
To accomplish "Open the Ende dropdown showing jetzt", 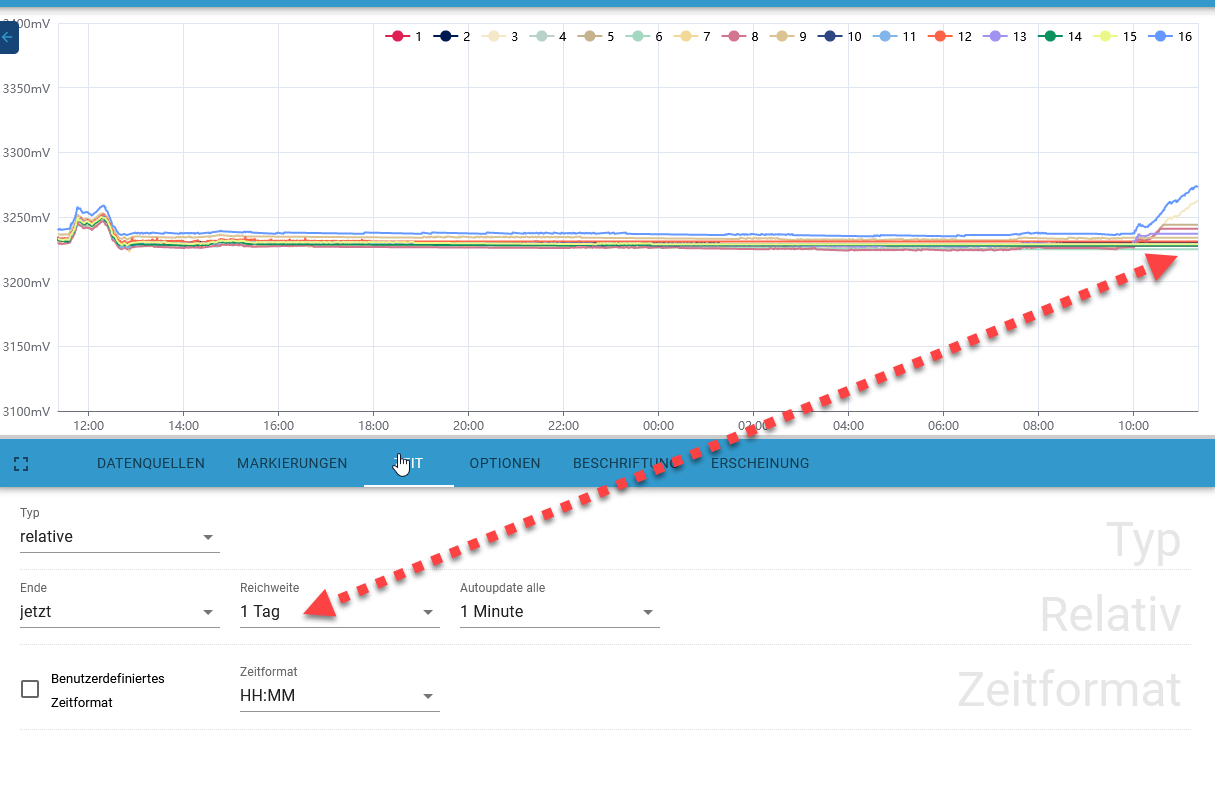I will point(120,612).
